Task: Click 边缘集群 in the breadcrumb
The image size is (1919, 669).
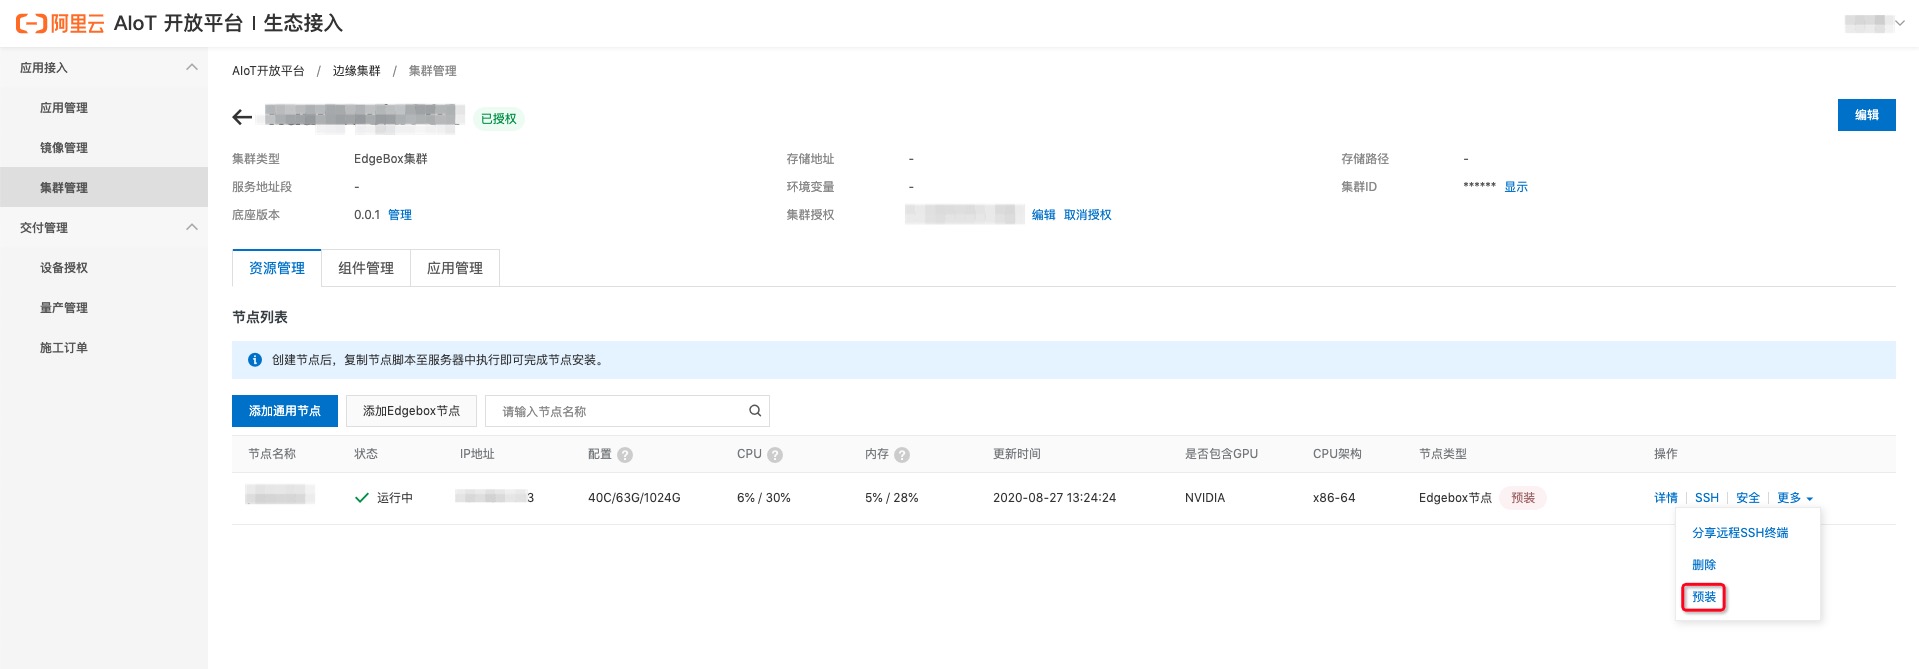Action: tap(357, 71)
